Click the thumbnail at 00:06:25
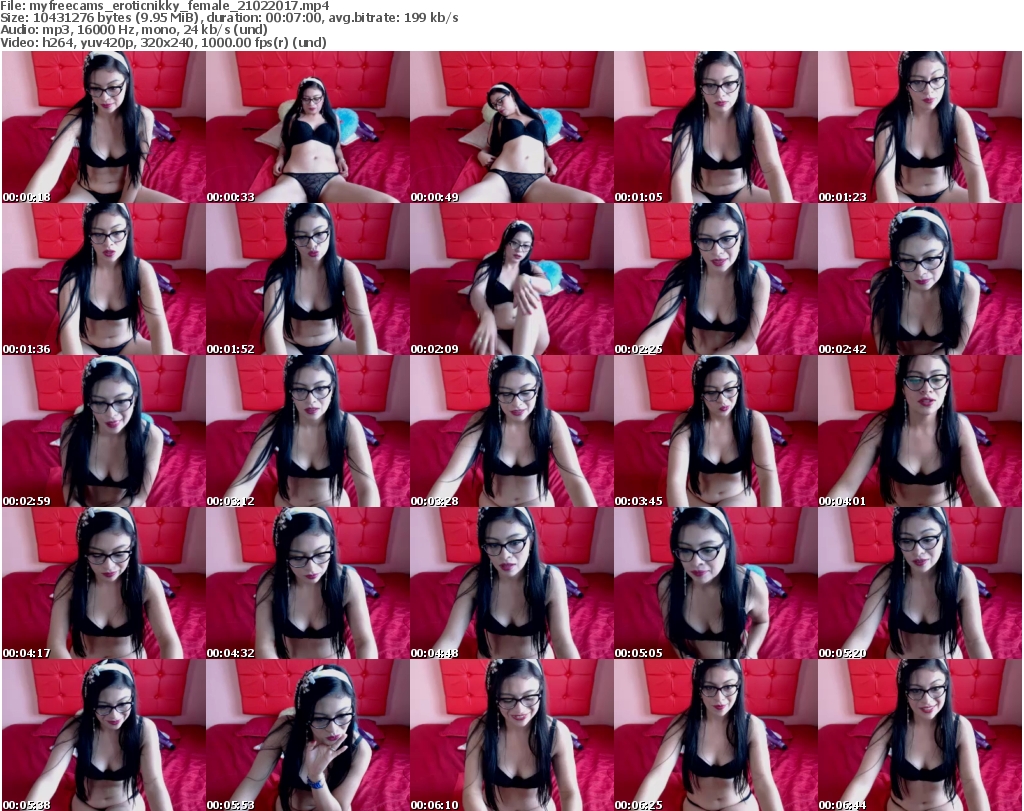 716,735
